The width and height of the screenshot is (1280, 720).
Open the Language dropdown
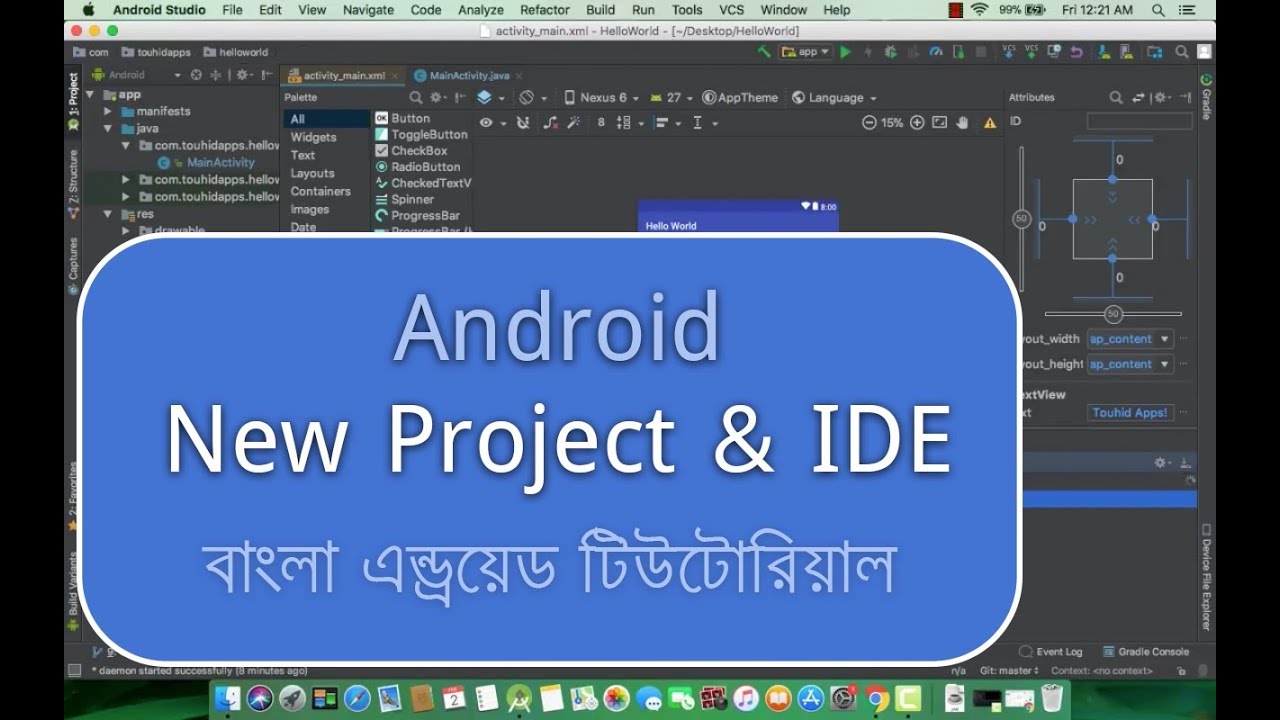(834, 98)
